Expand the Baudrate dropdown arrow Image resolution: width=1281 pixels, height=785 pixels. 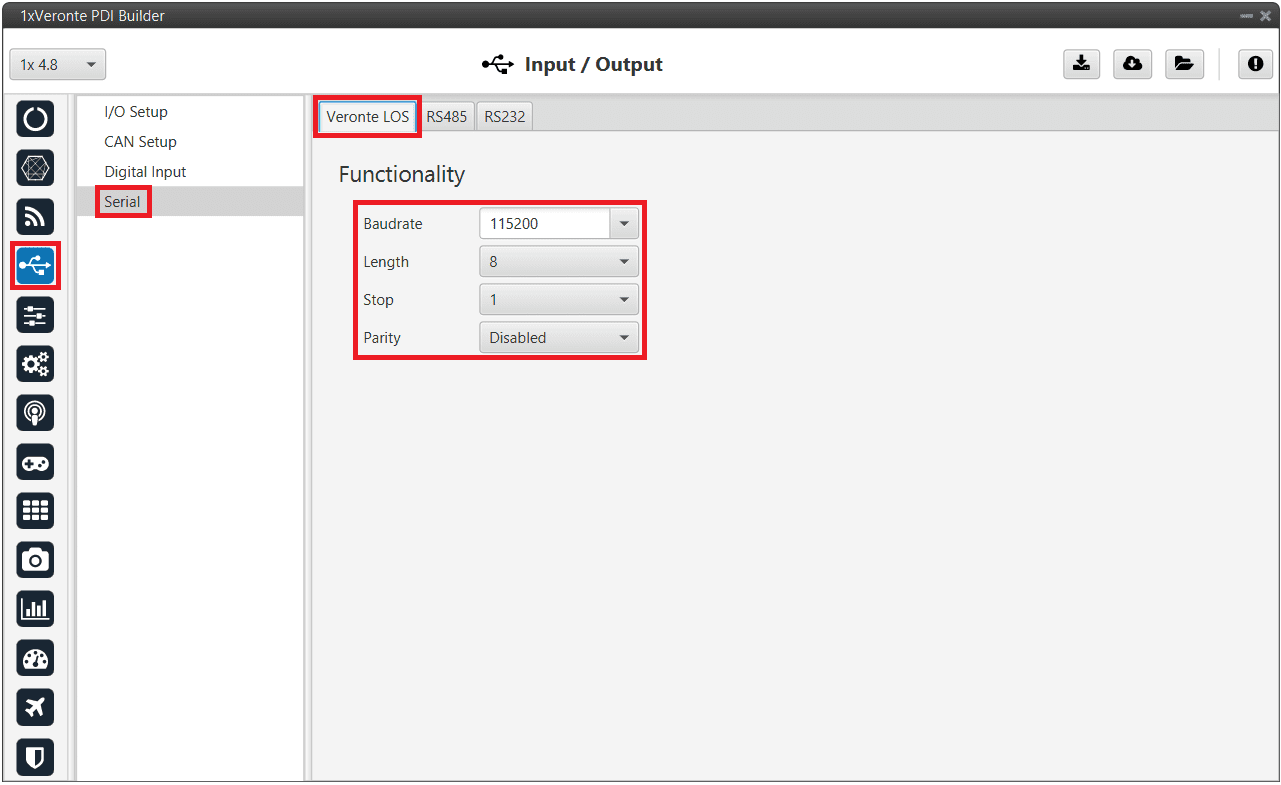pyautogui.click(x=624, y=224)
